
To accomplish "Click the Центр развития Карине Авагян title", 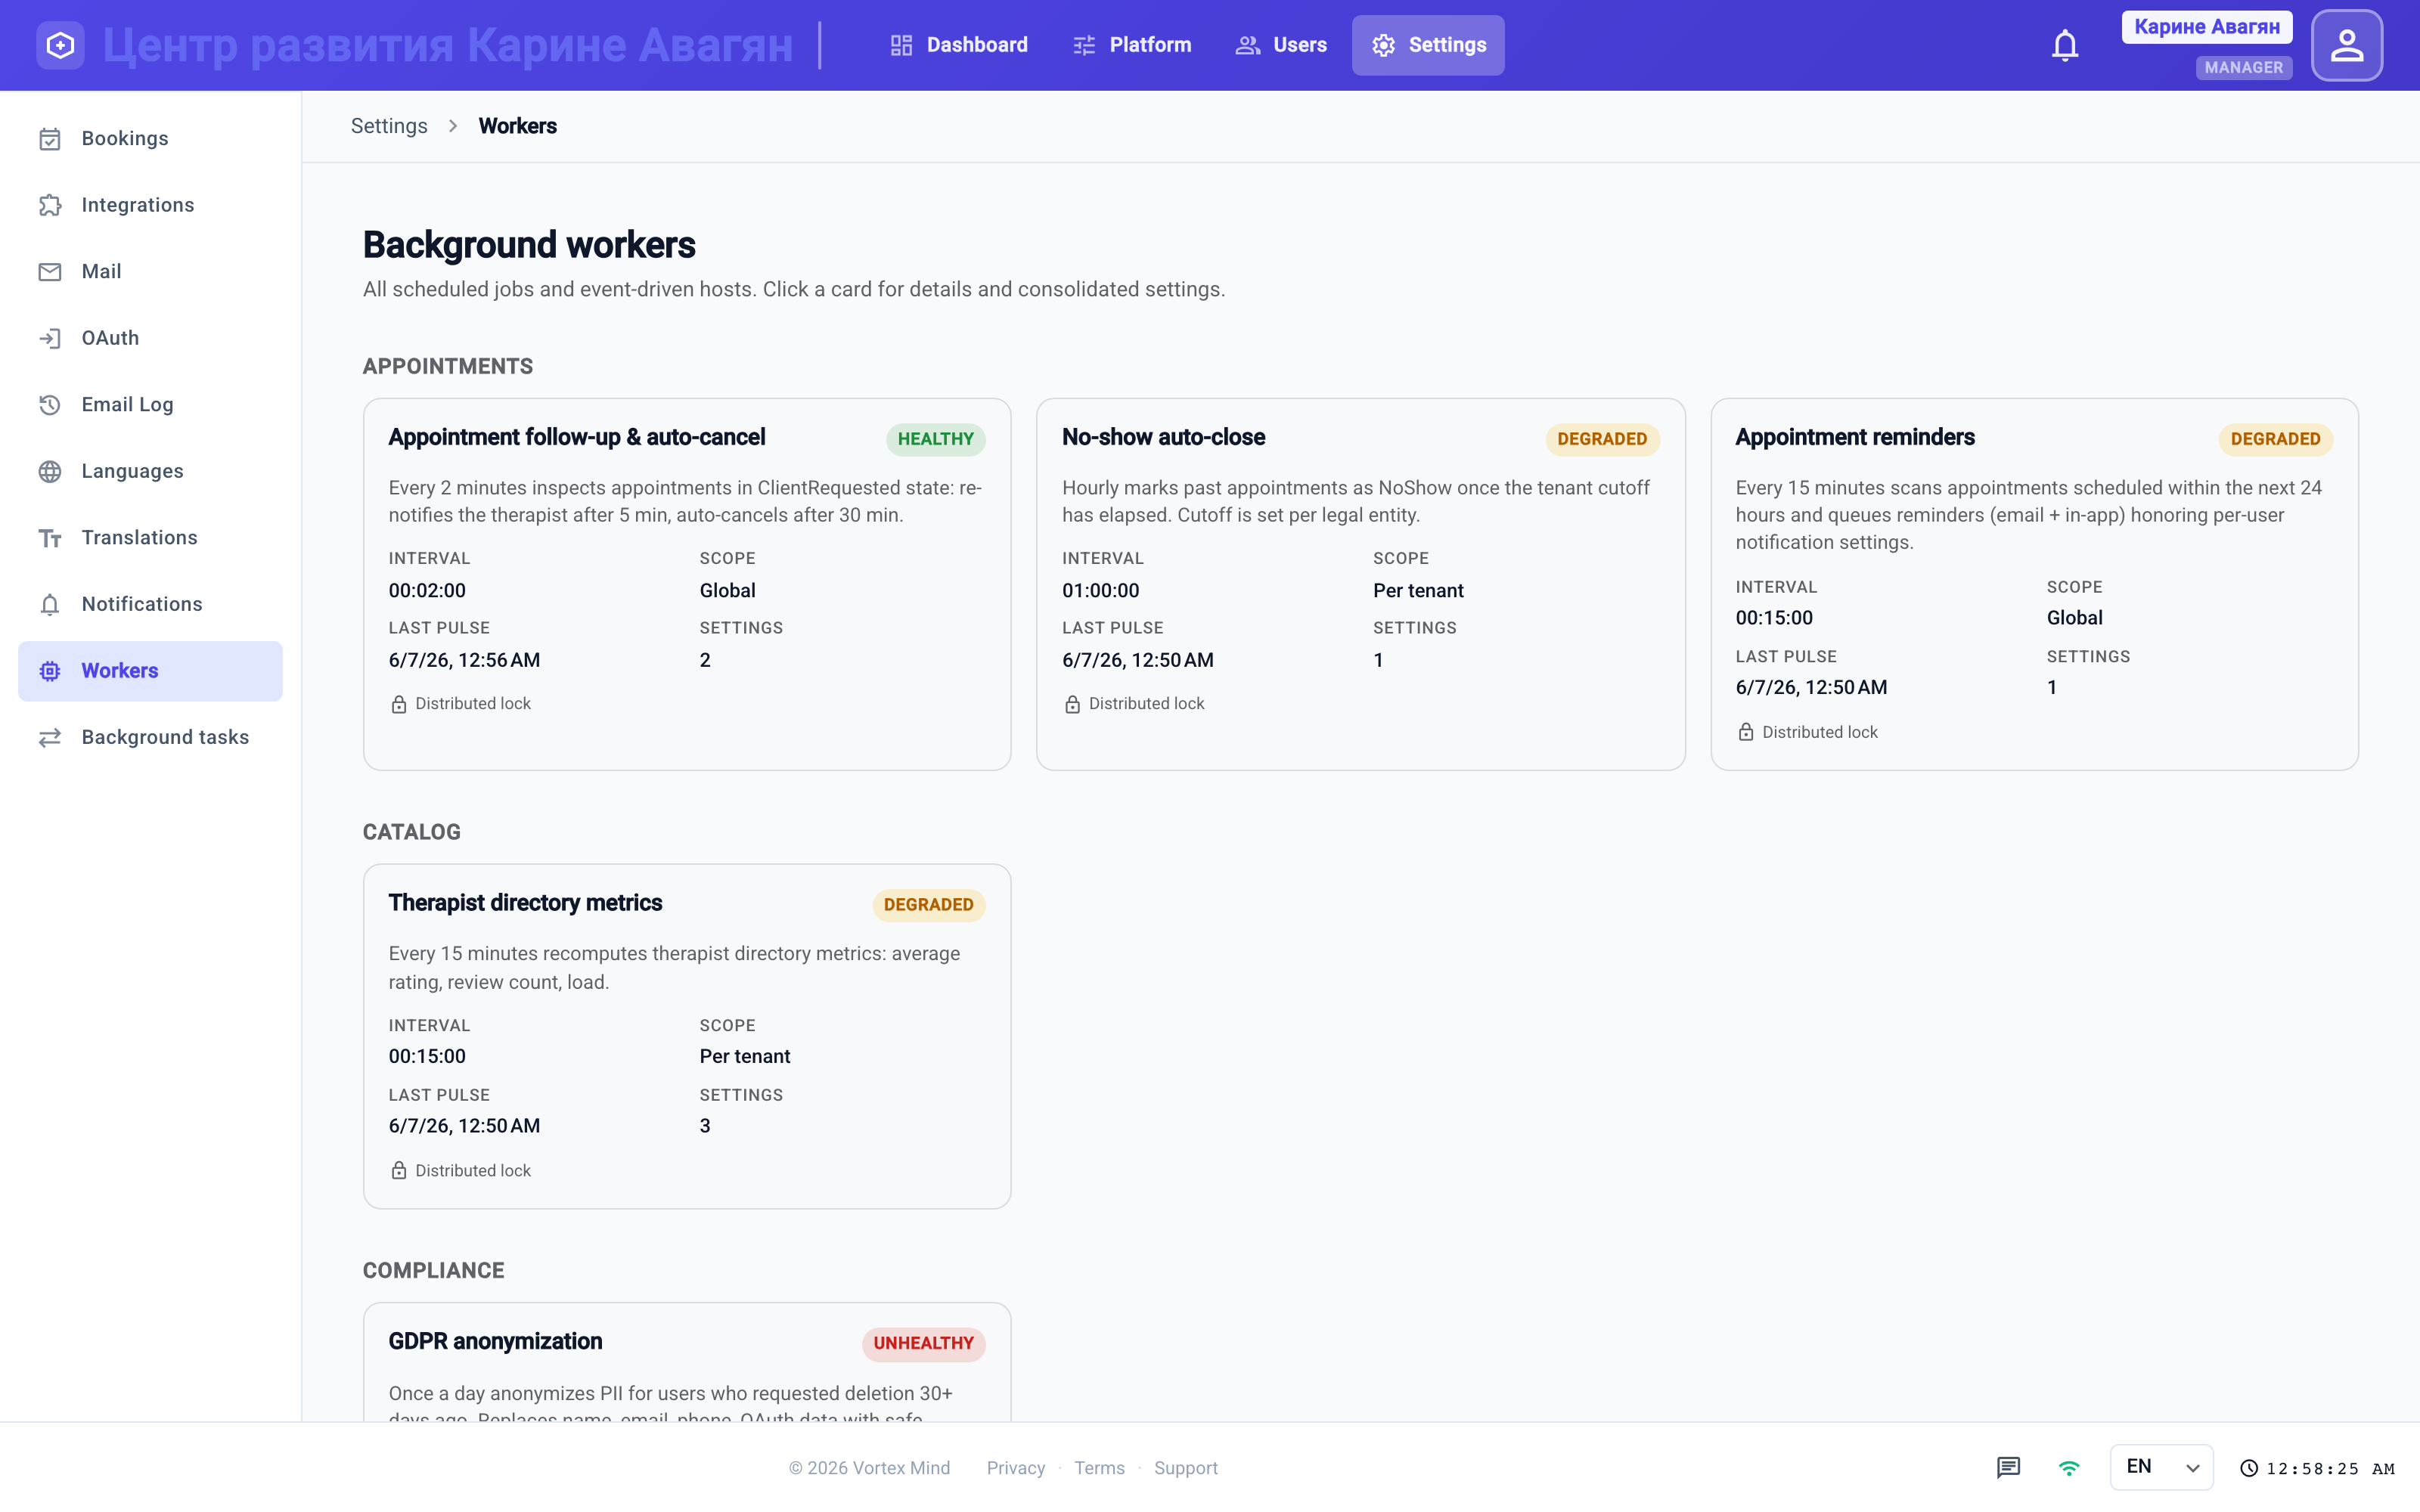I will [x=447, y=45].
